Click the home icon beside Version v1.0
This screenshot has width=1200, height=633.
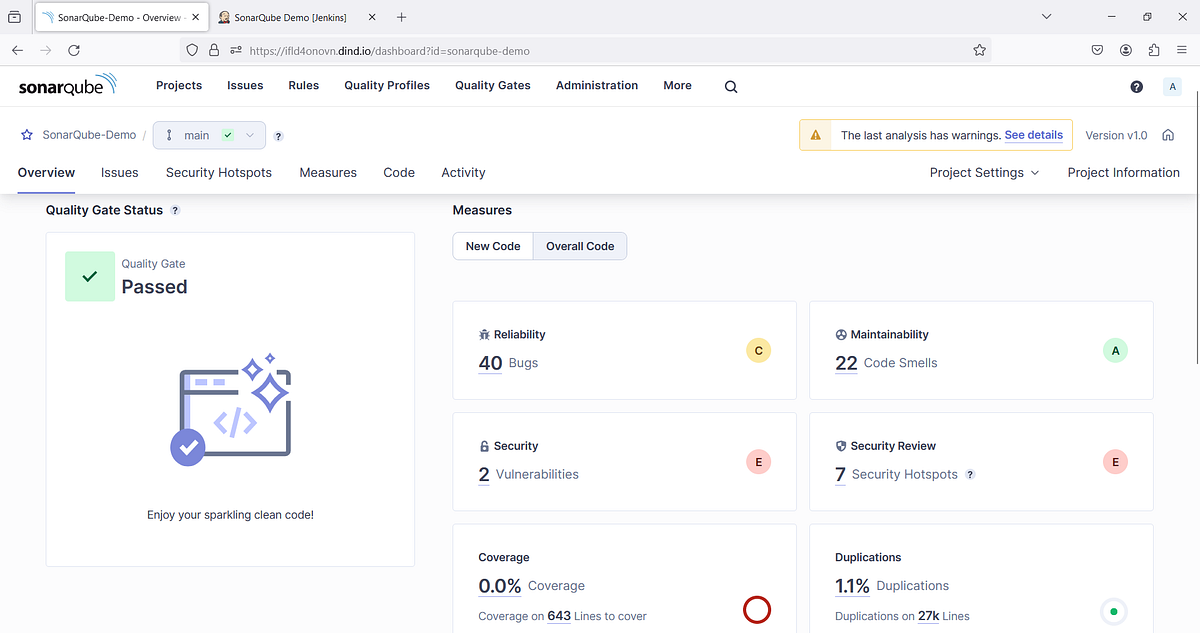1168,134
